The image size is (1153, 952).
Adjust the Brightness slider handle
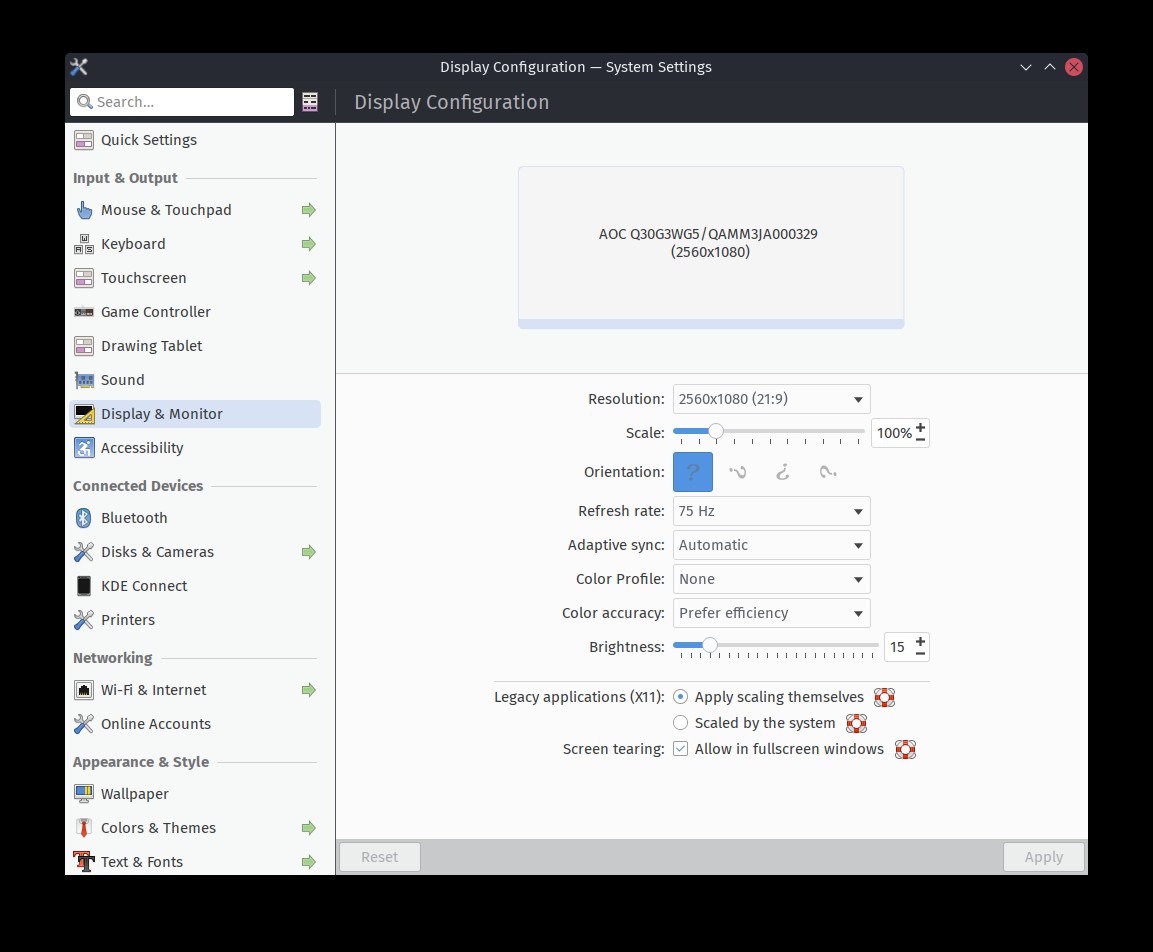710,645
